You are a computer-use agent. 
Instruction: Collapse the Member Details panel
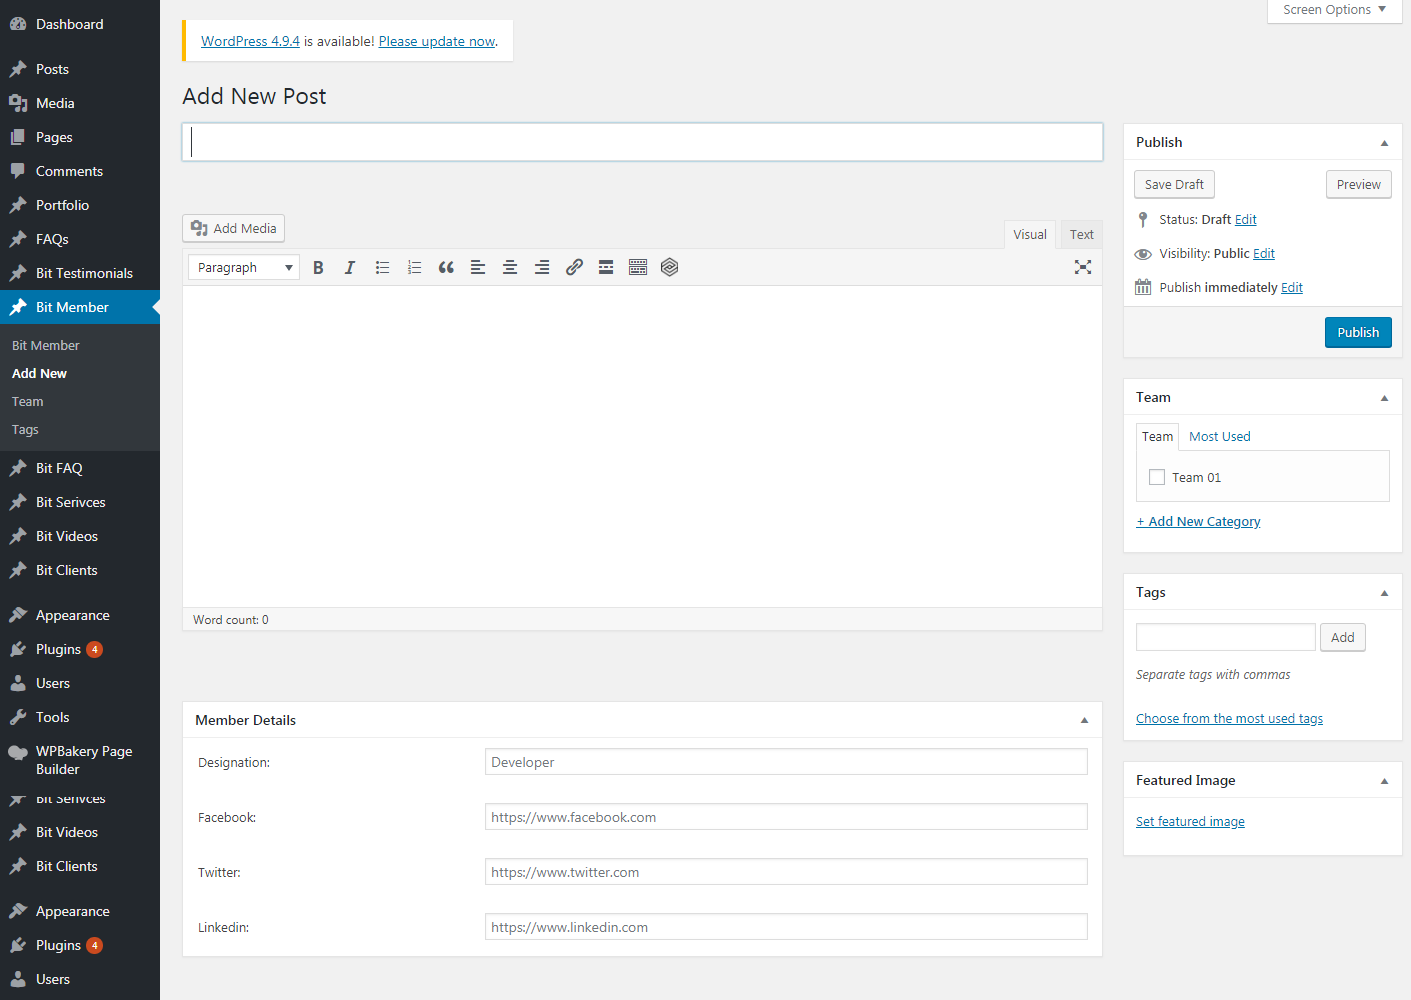point(1084,721)
